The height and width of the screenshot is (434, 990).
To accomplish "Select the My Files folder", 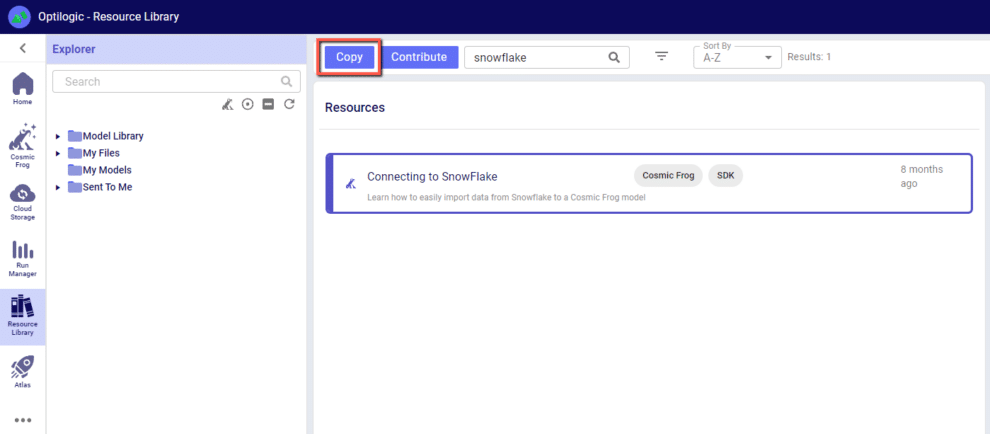I will tap(94, 153).
